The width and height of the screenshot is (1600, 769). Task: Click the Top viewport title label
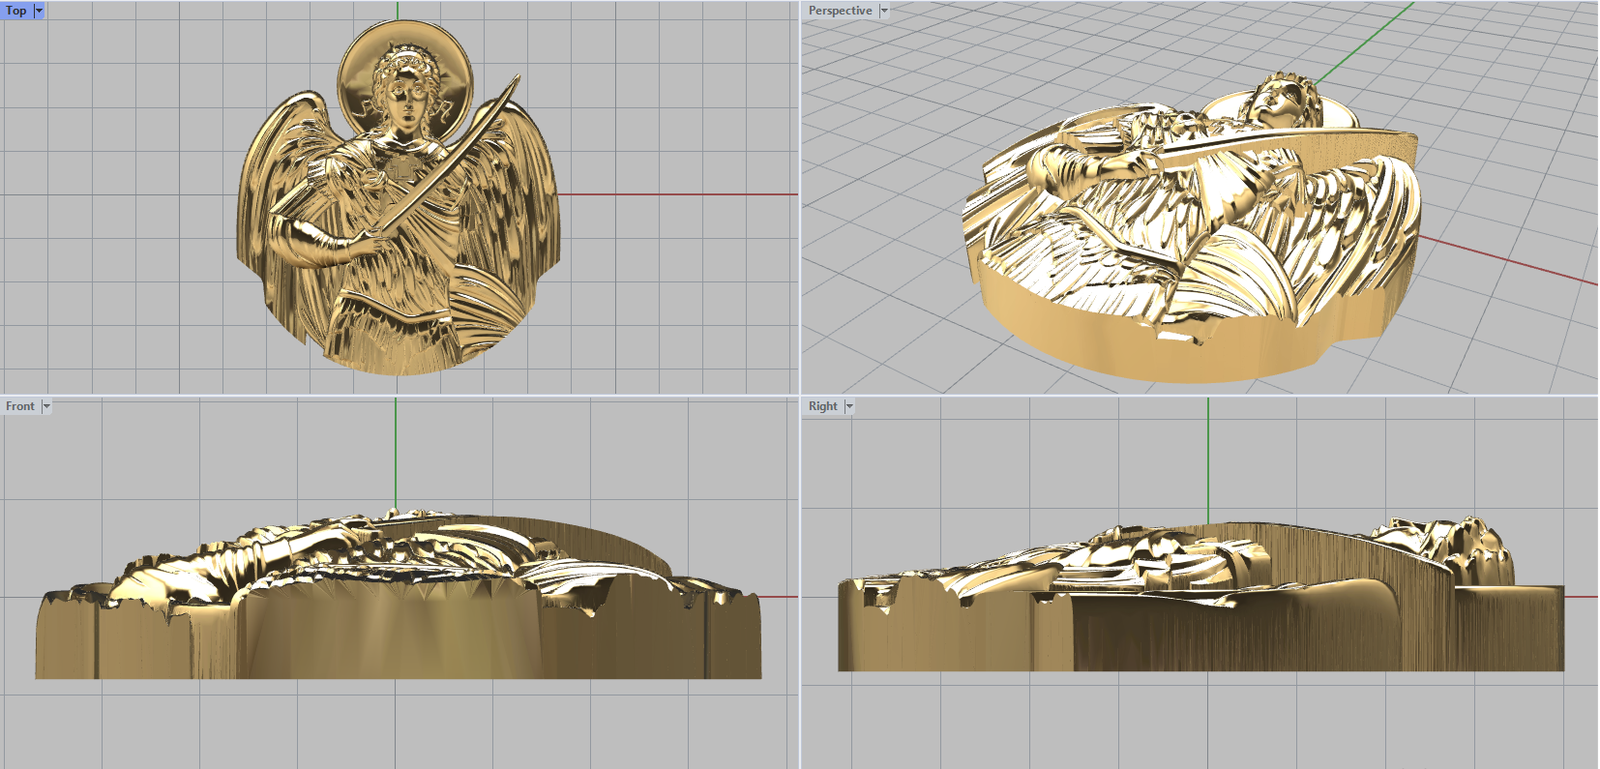[16, 10]
